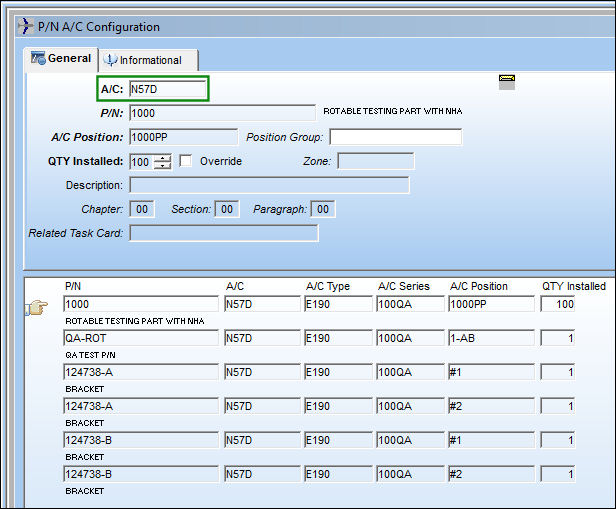Click the yellow note icon
The image size is (616, 509).
point(507,82)
